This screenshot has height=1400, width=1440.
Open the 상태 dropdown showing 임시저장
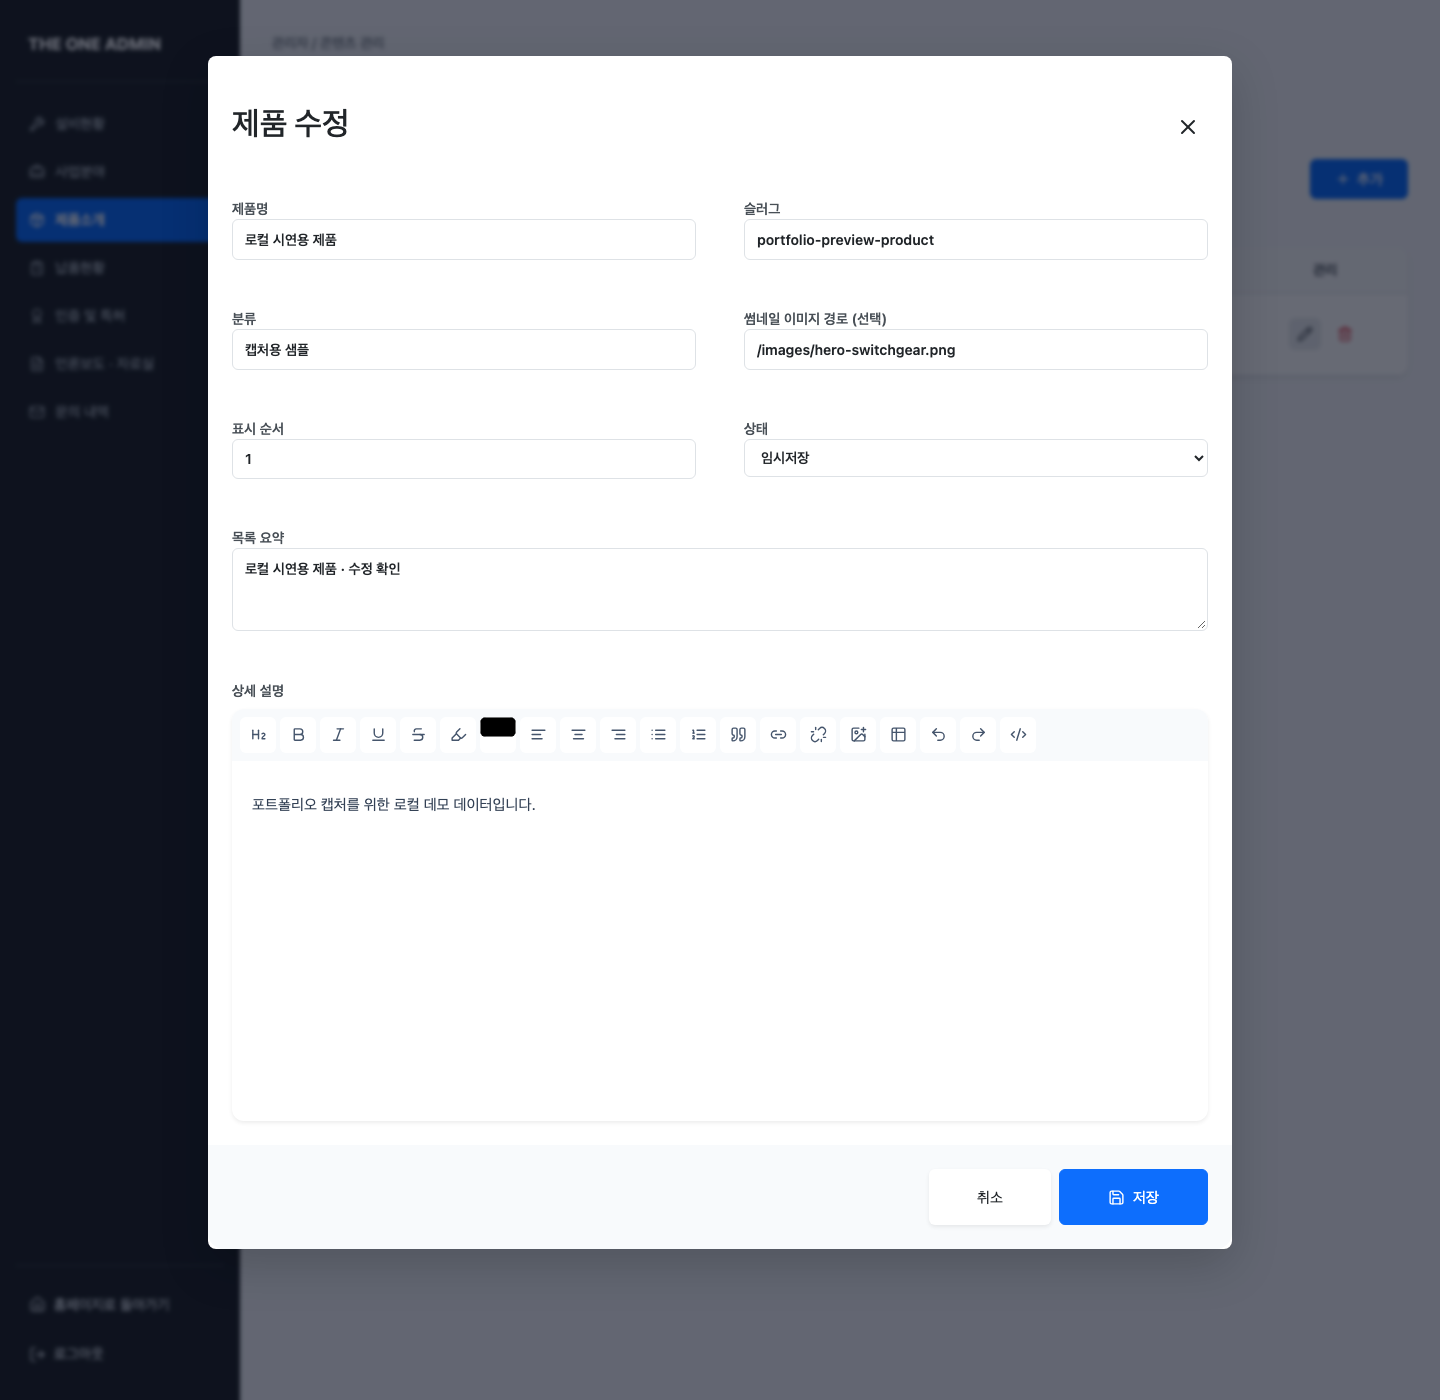(976, 458)
